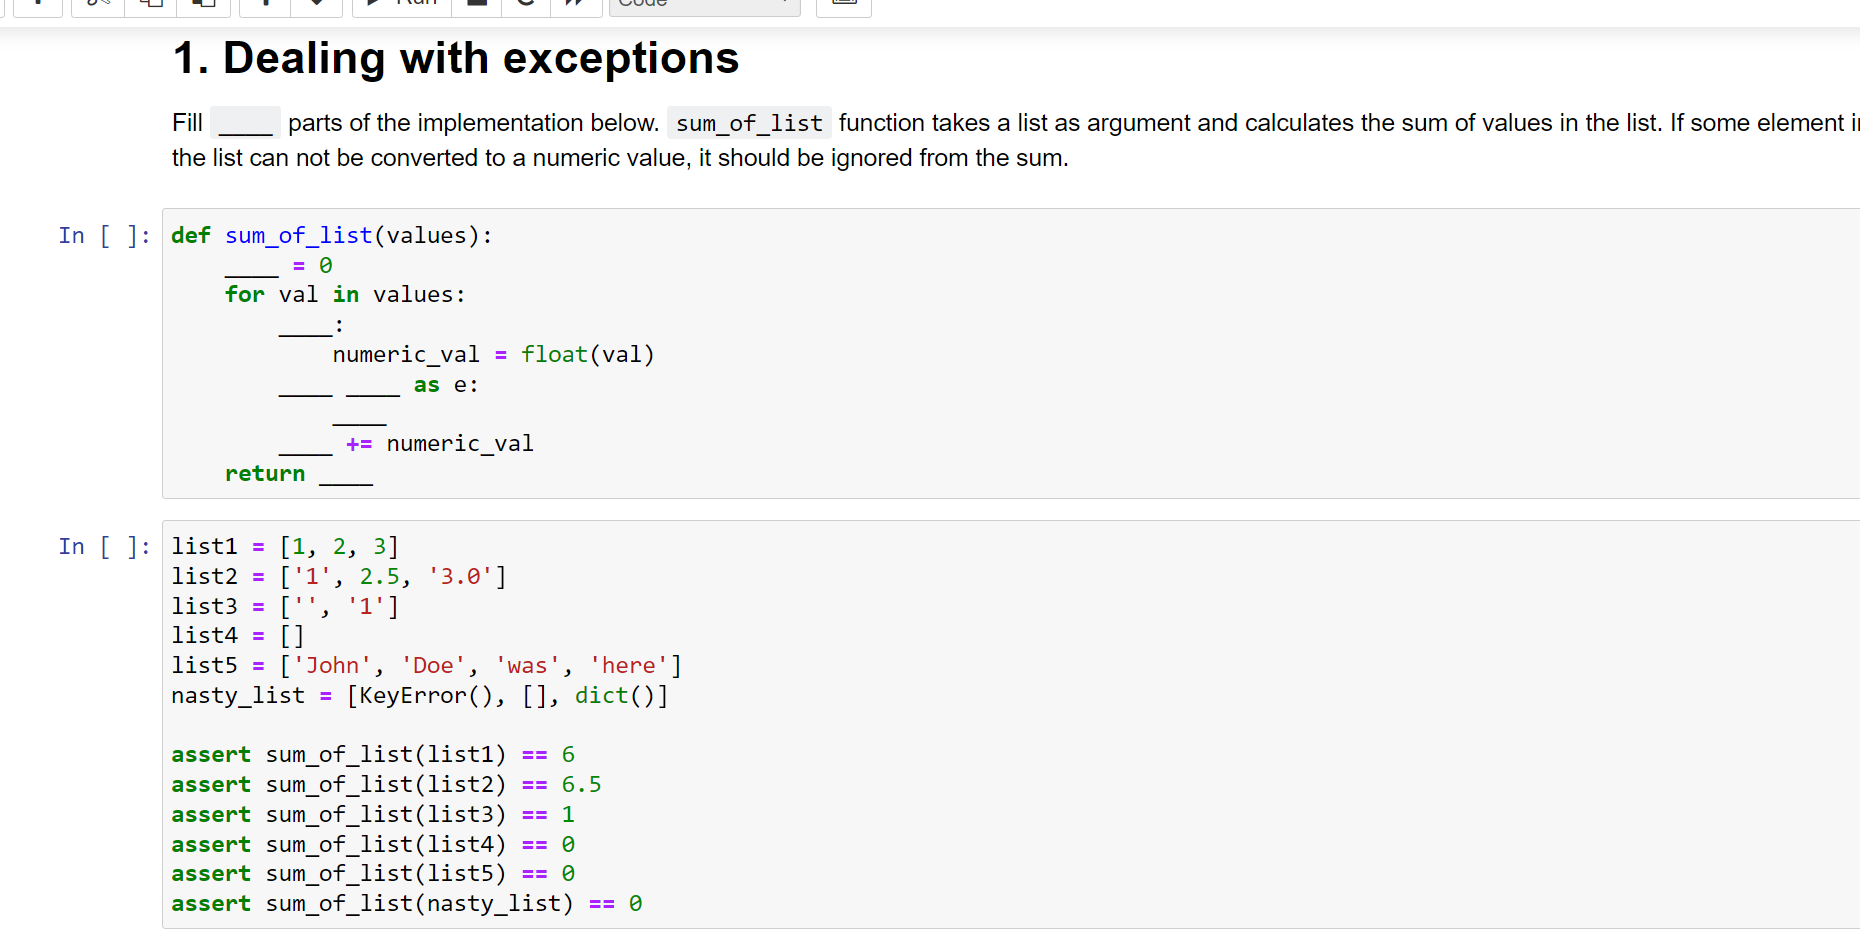Viewport: 1860px width, 937px height.
Task: Click the heading 1. Dealing with exceptions
Action: pyautogui.click(x=455, y=58)
